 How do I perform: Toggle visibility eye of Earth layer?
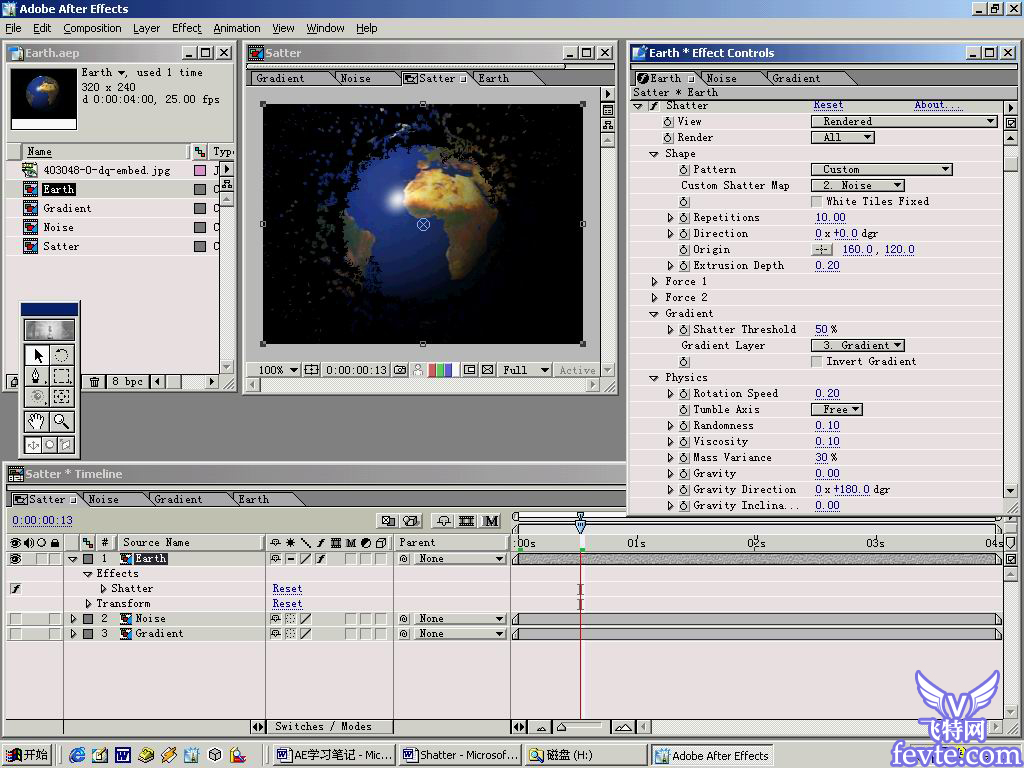tap(16, 559)
